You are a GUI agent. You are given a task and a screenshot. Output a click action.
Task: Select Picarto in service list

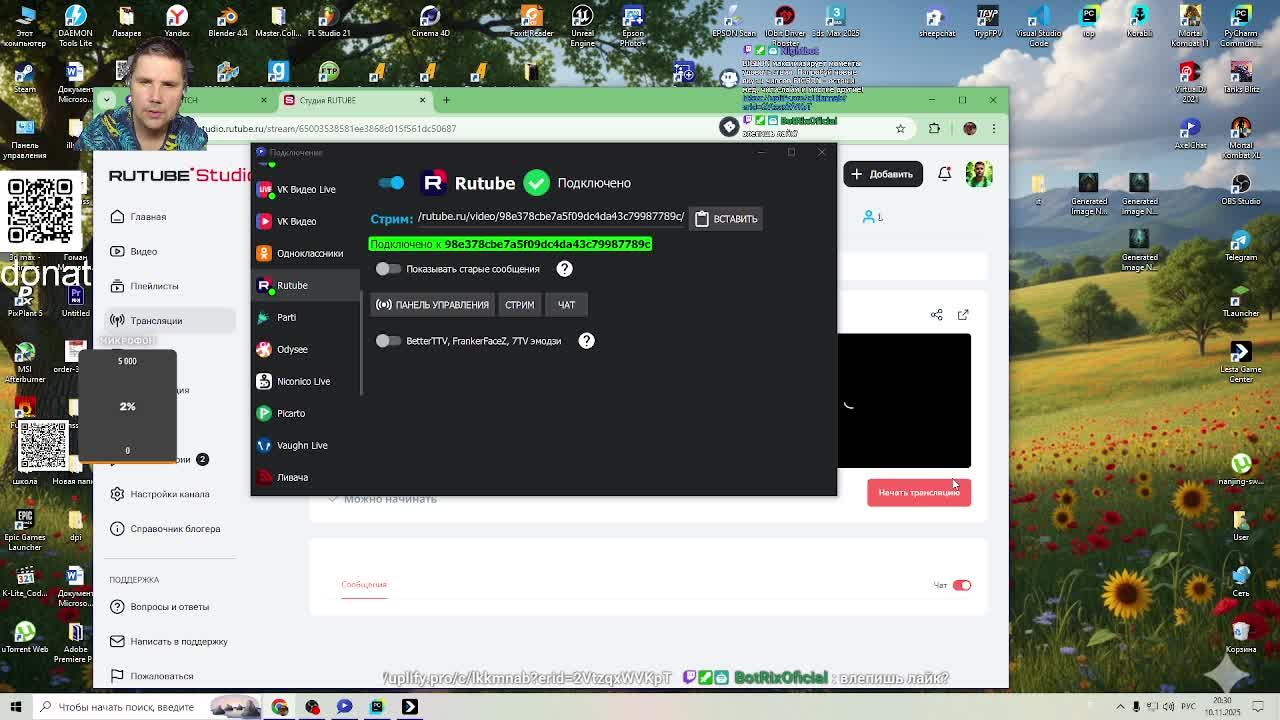[305, 413]
